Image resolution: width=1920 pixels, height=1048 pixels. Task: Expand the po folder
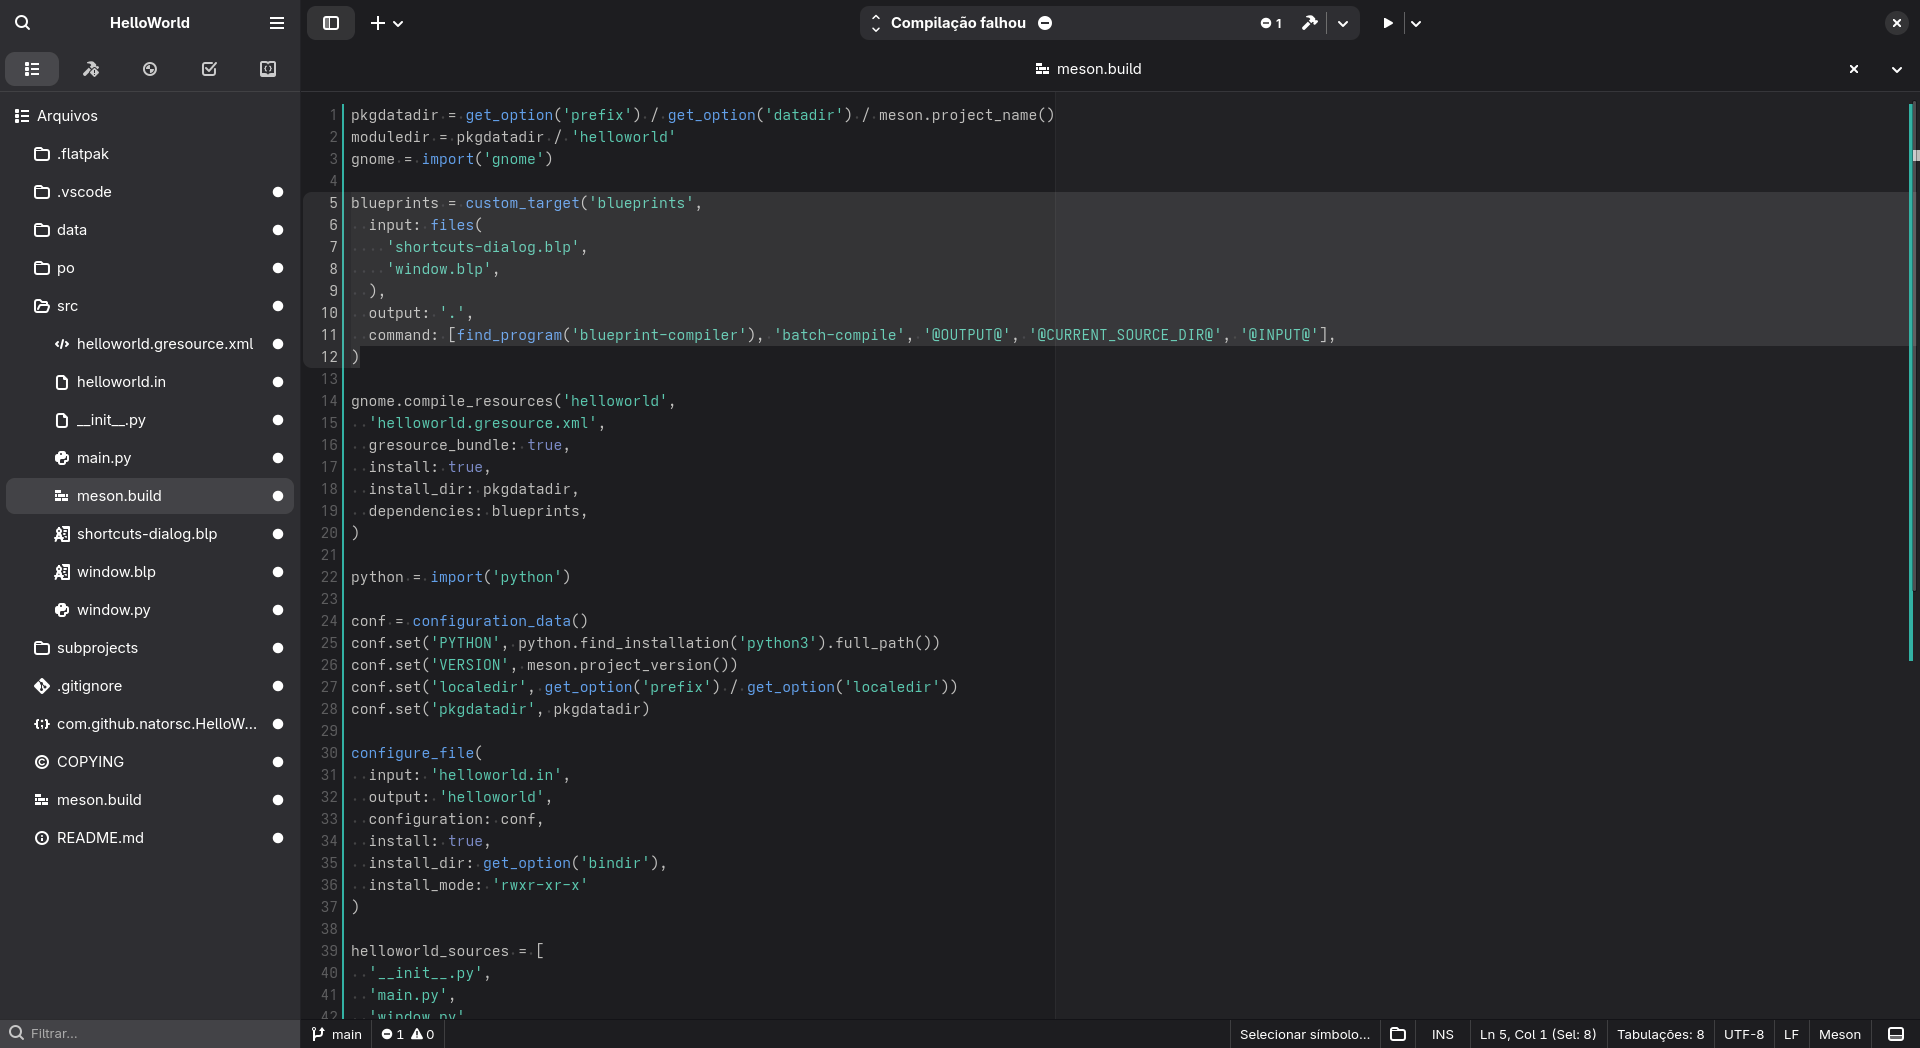coord(150,268)
